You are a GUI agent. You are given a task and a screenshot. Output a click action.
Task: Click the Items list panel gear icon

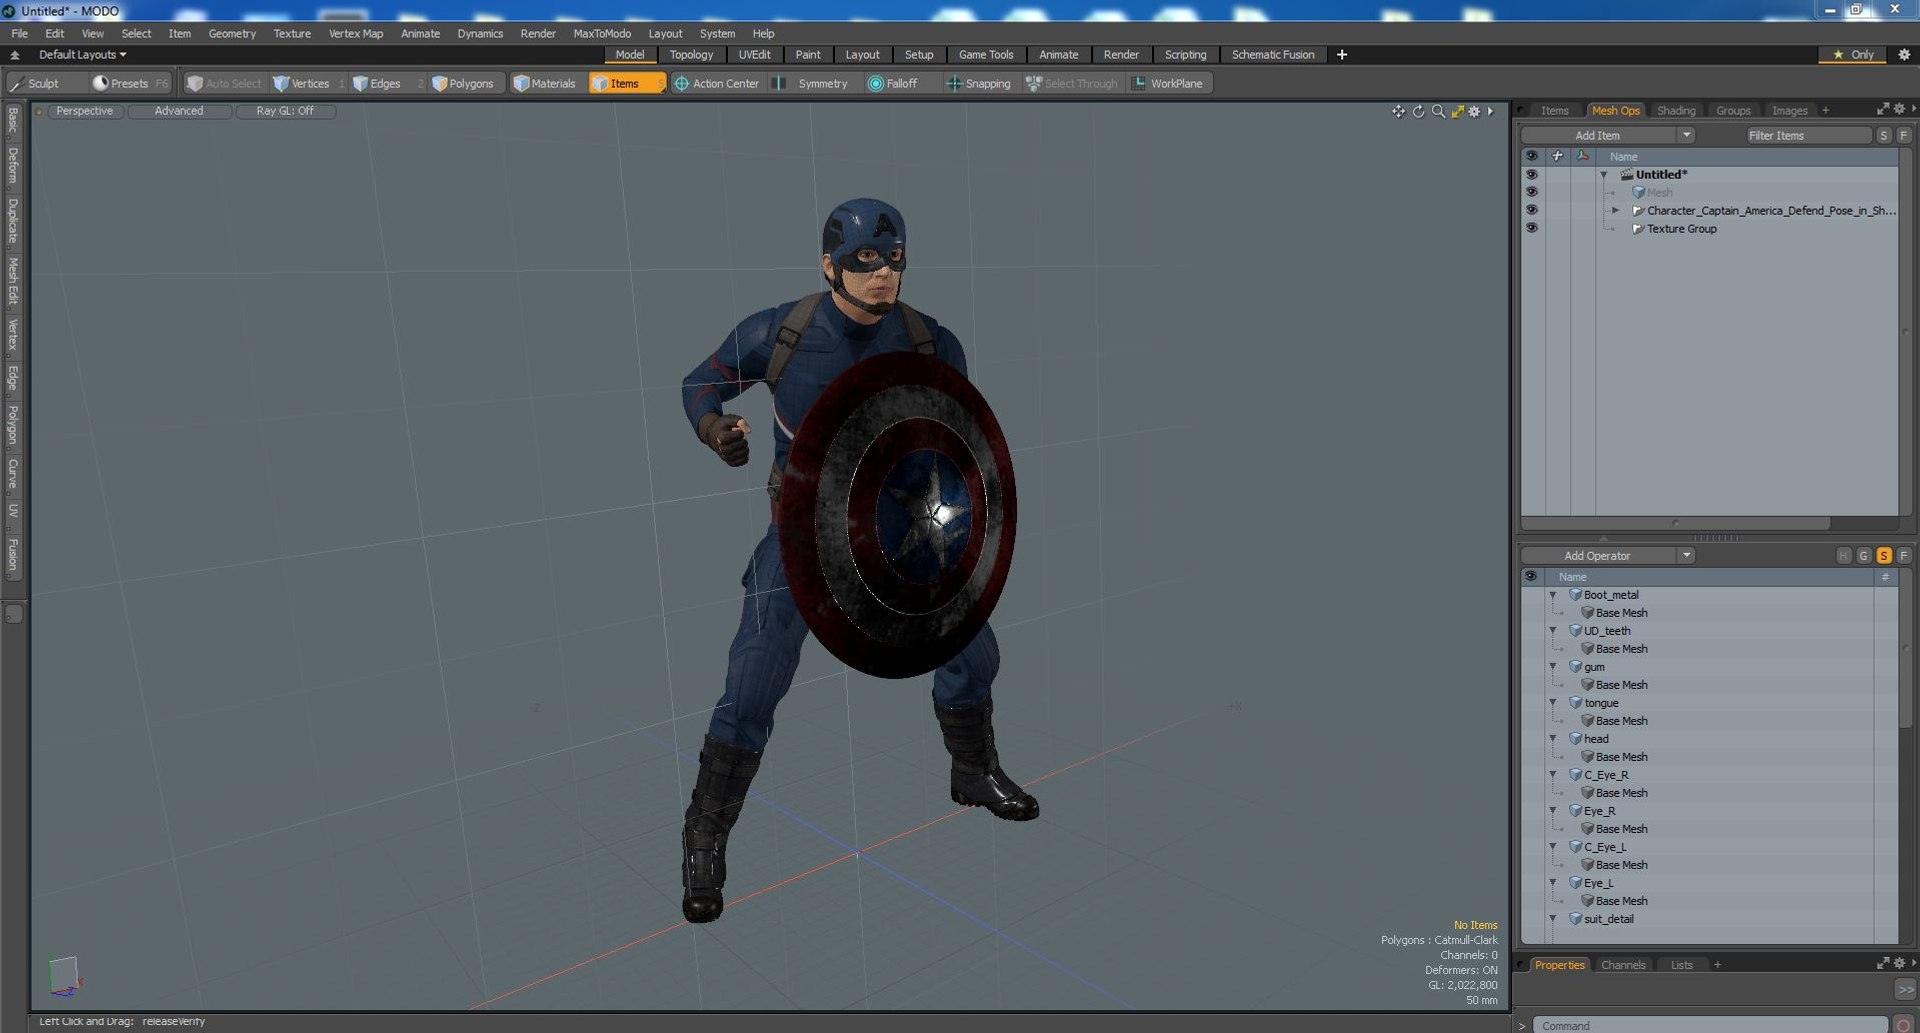(x=1899, y=109)
